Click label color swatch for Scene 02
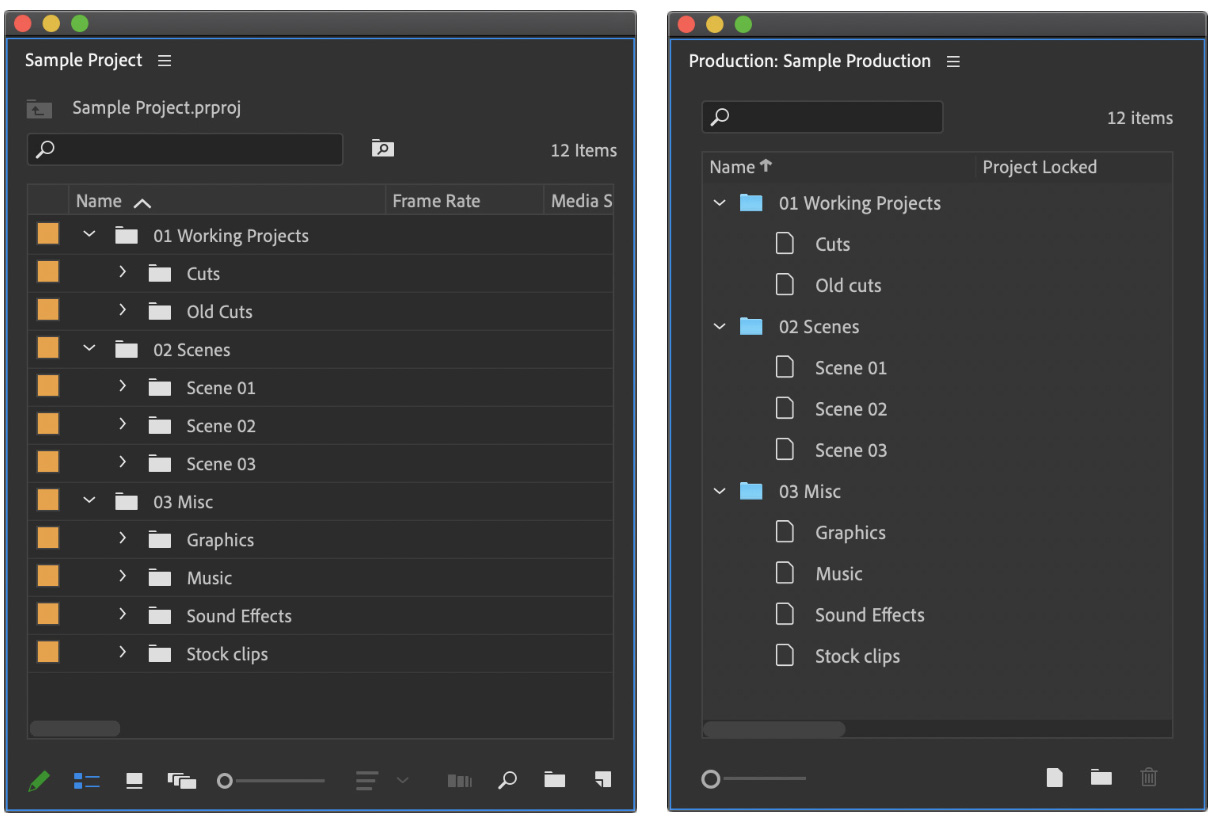 point(48,426)
